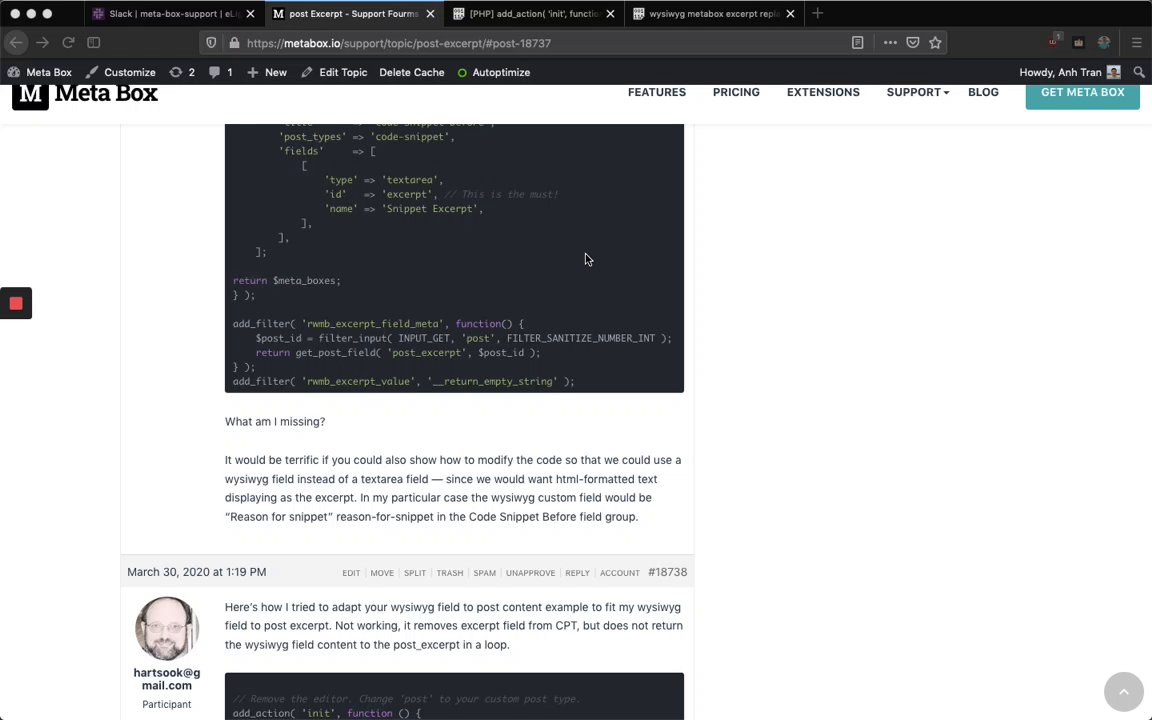1152x720 pixels.
Task: Click TRASH on reply #18738
Action: pos(450,573)
